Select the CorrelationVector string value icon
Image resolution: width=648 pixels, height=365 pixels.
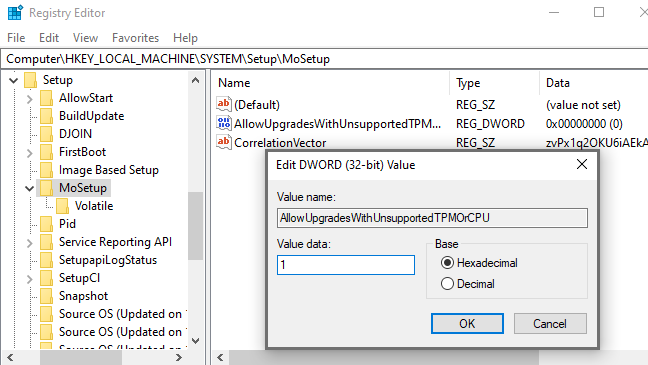coord(224,142)
